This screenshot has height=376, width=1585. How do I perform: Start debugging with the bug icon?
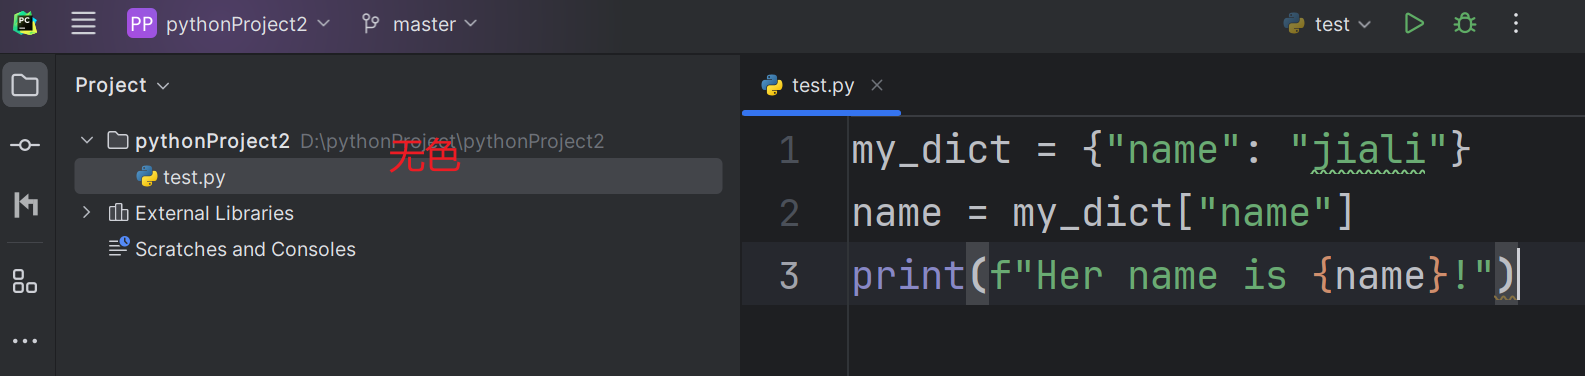point(1465,23)
